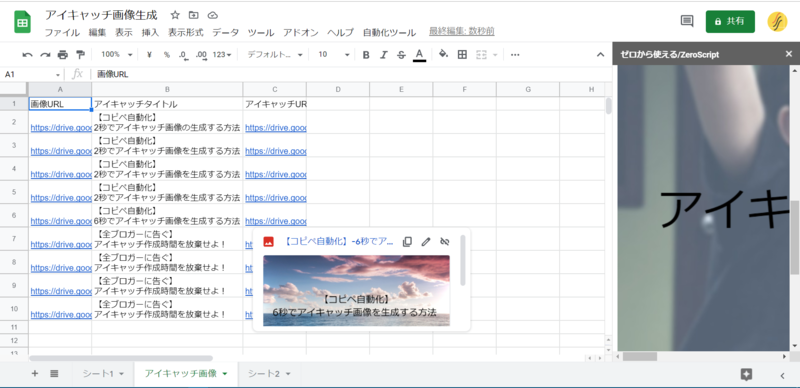Toggle bold formatting
800x388 pixels.
click(x=366, y=55)
